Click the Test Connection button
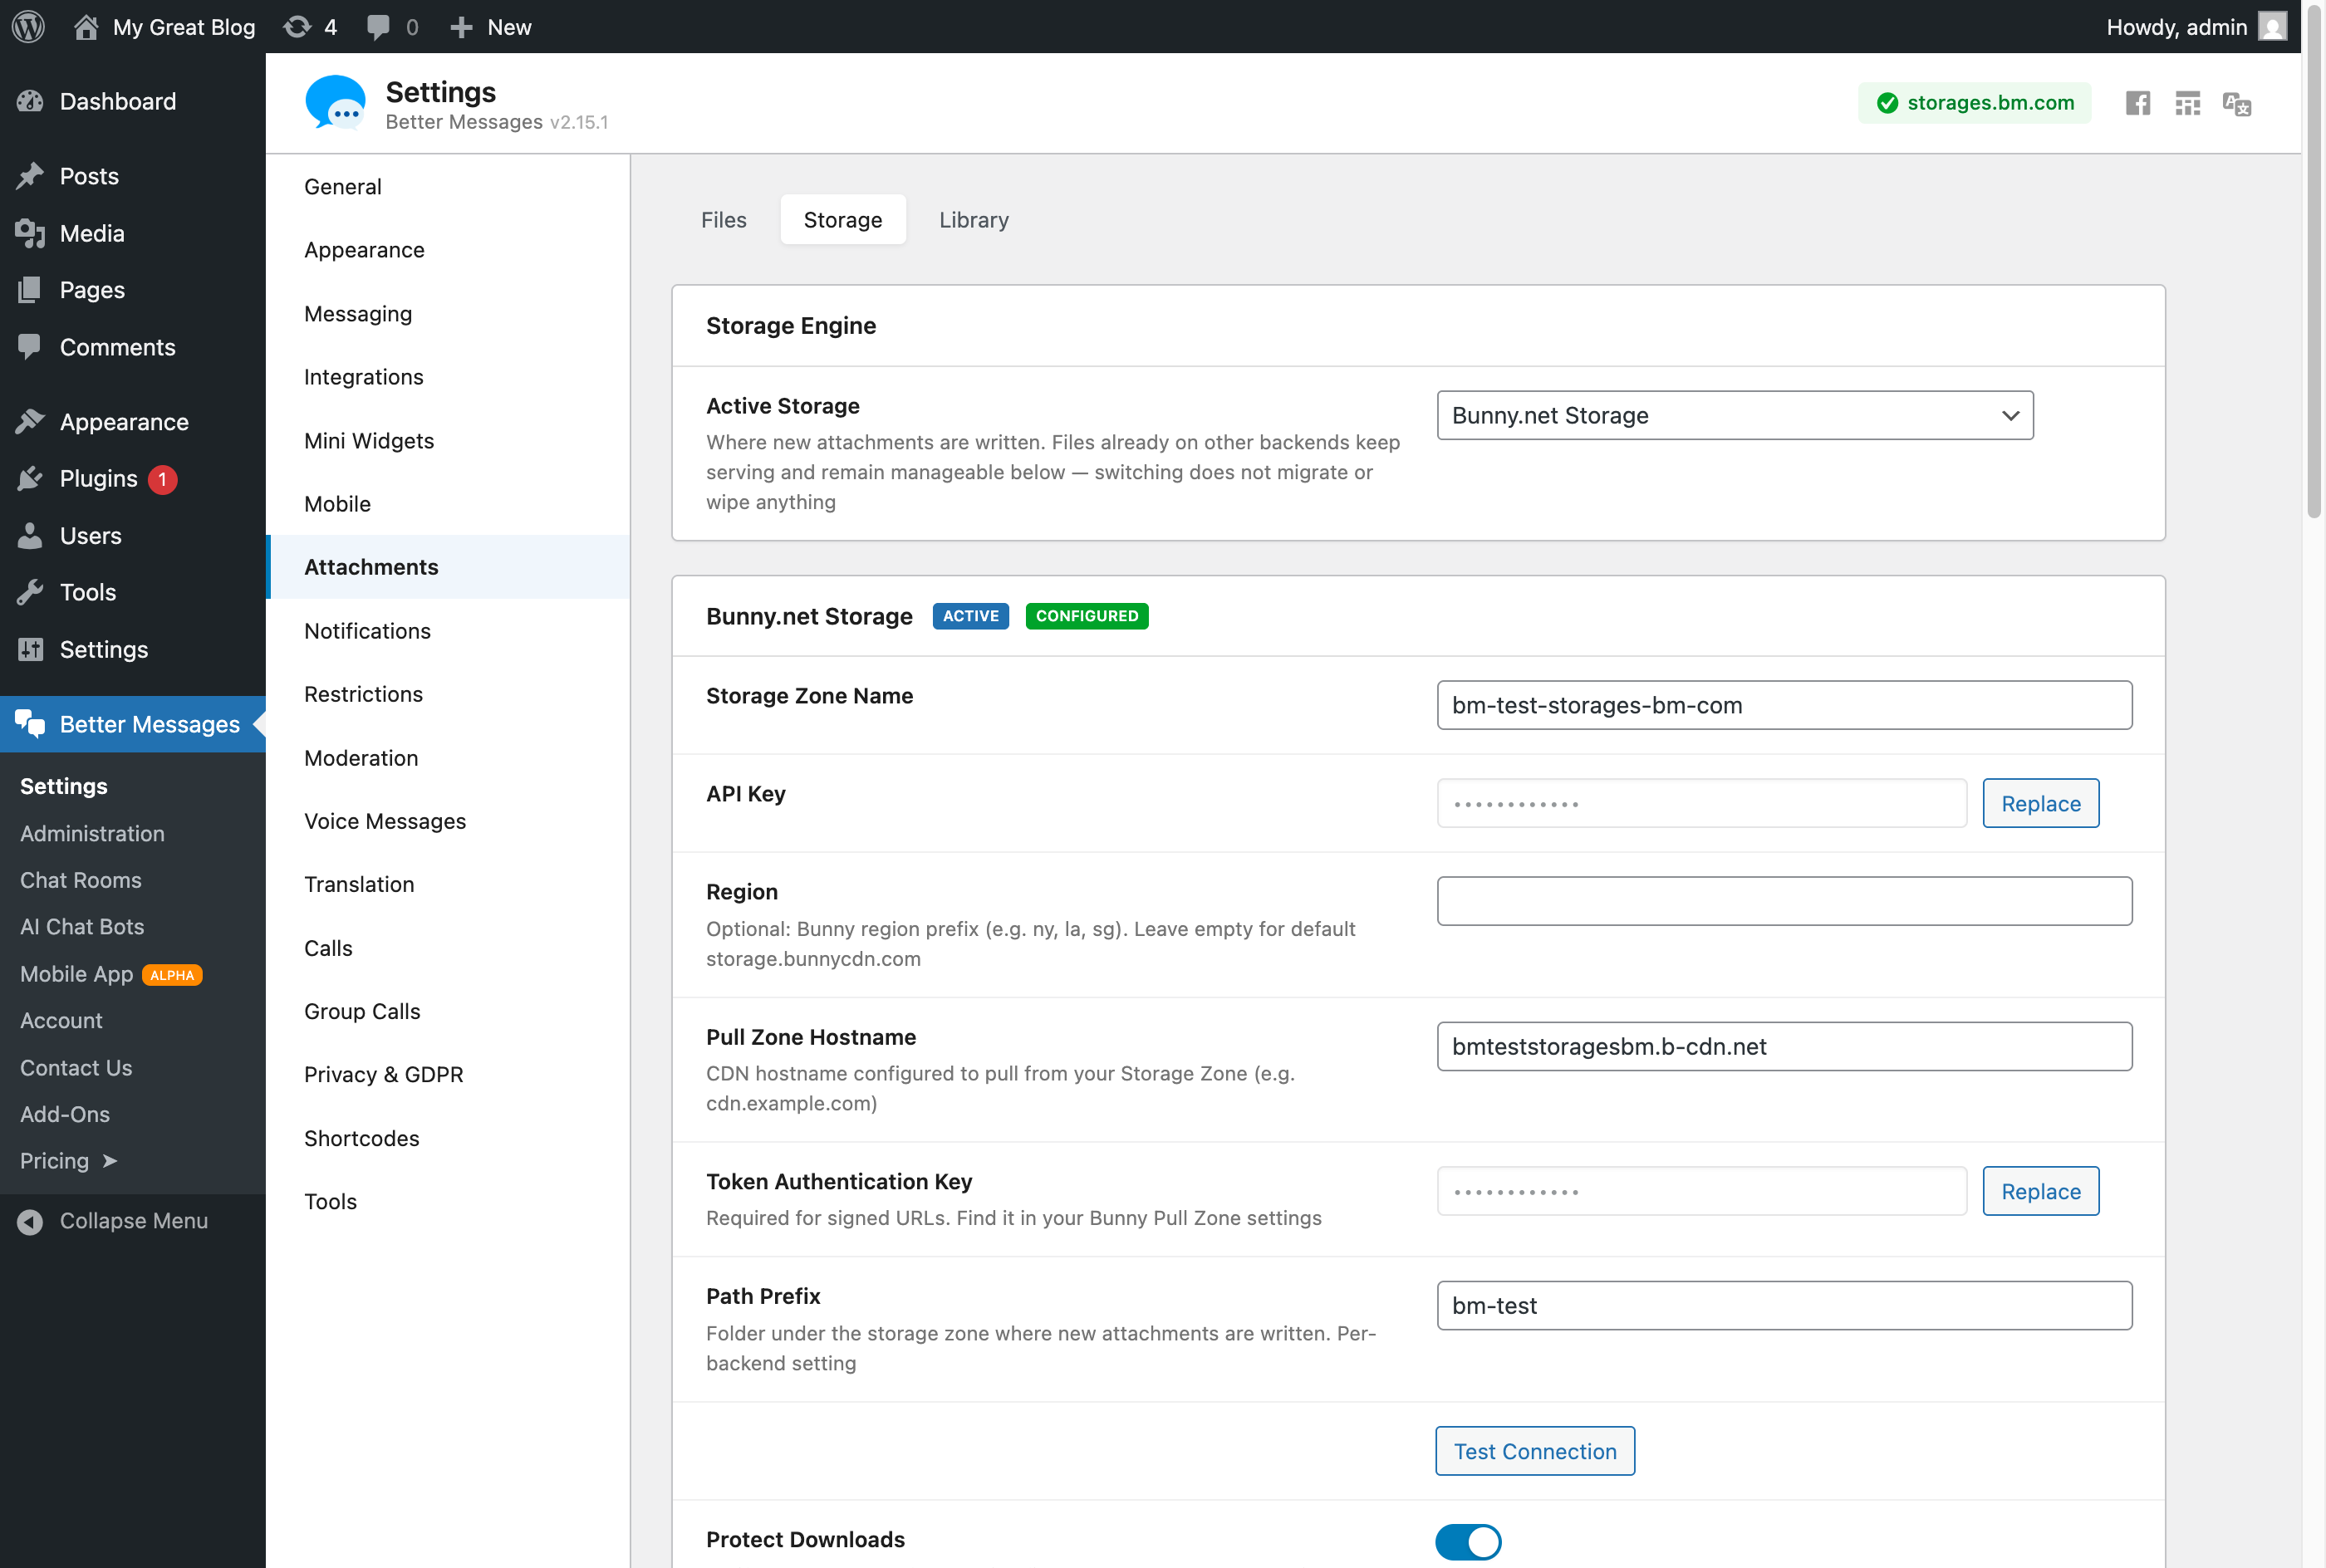Viewport: 2326px width, 1568px height. click(x=1535, y=1451)
